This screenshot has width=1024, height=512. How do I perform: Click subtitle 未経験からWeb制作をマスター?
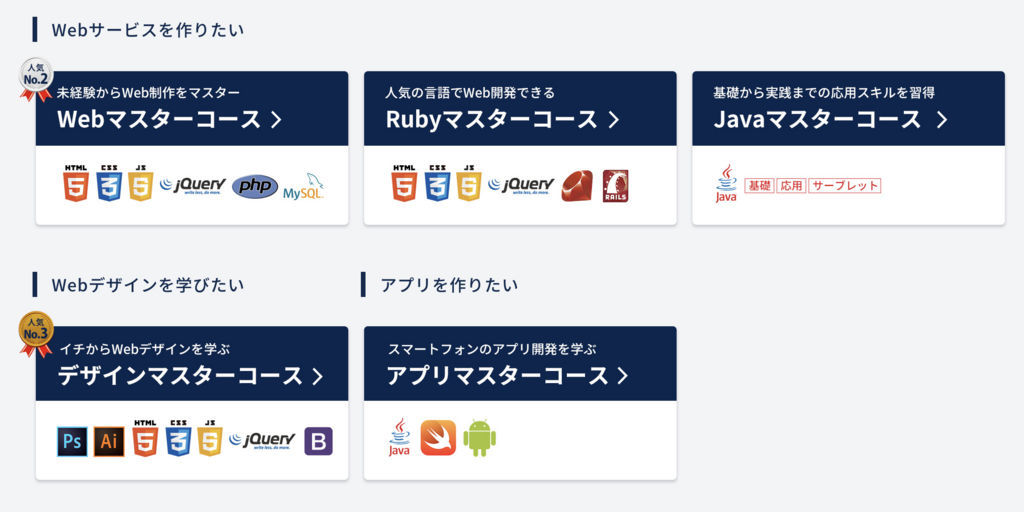coord(149,92)
